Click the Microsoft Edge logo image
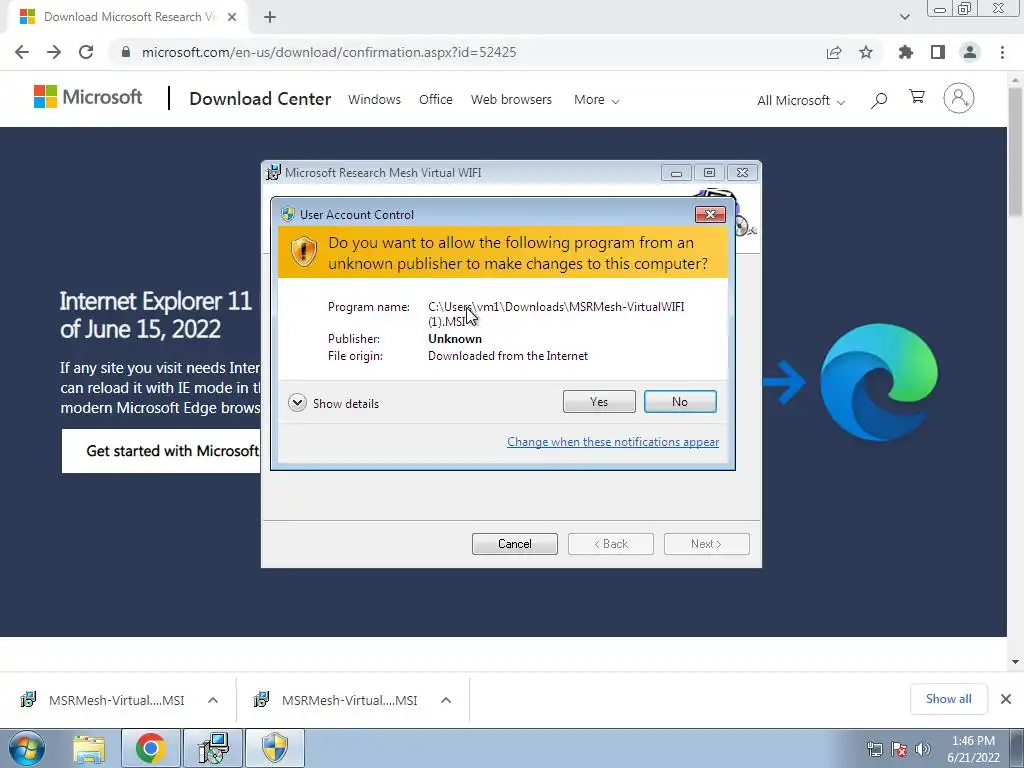Viewport: 1024px width, 768px height. point(879,382)
